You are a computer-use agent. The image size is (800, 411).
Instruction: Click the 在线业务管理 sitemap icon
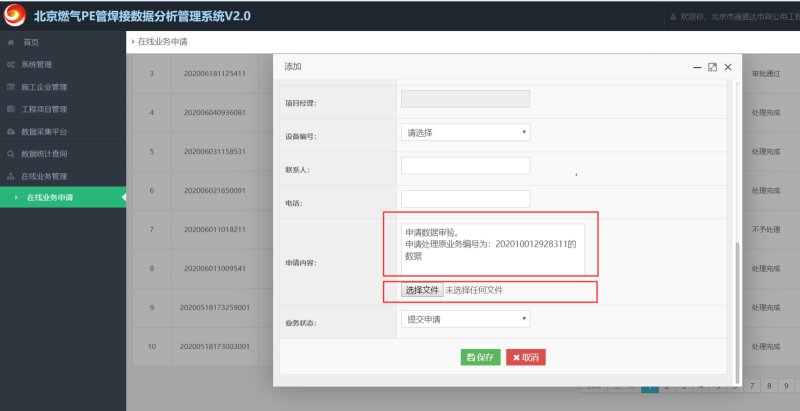tap(10, 176)
